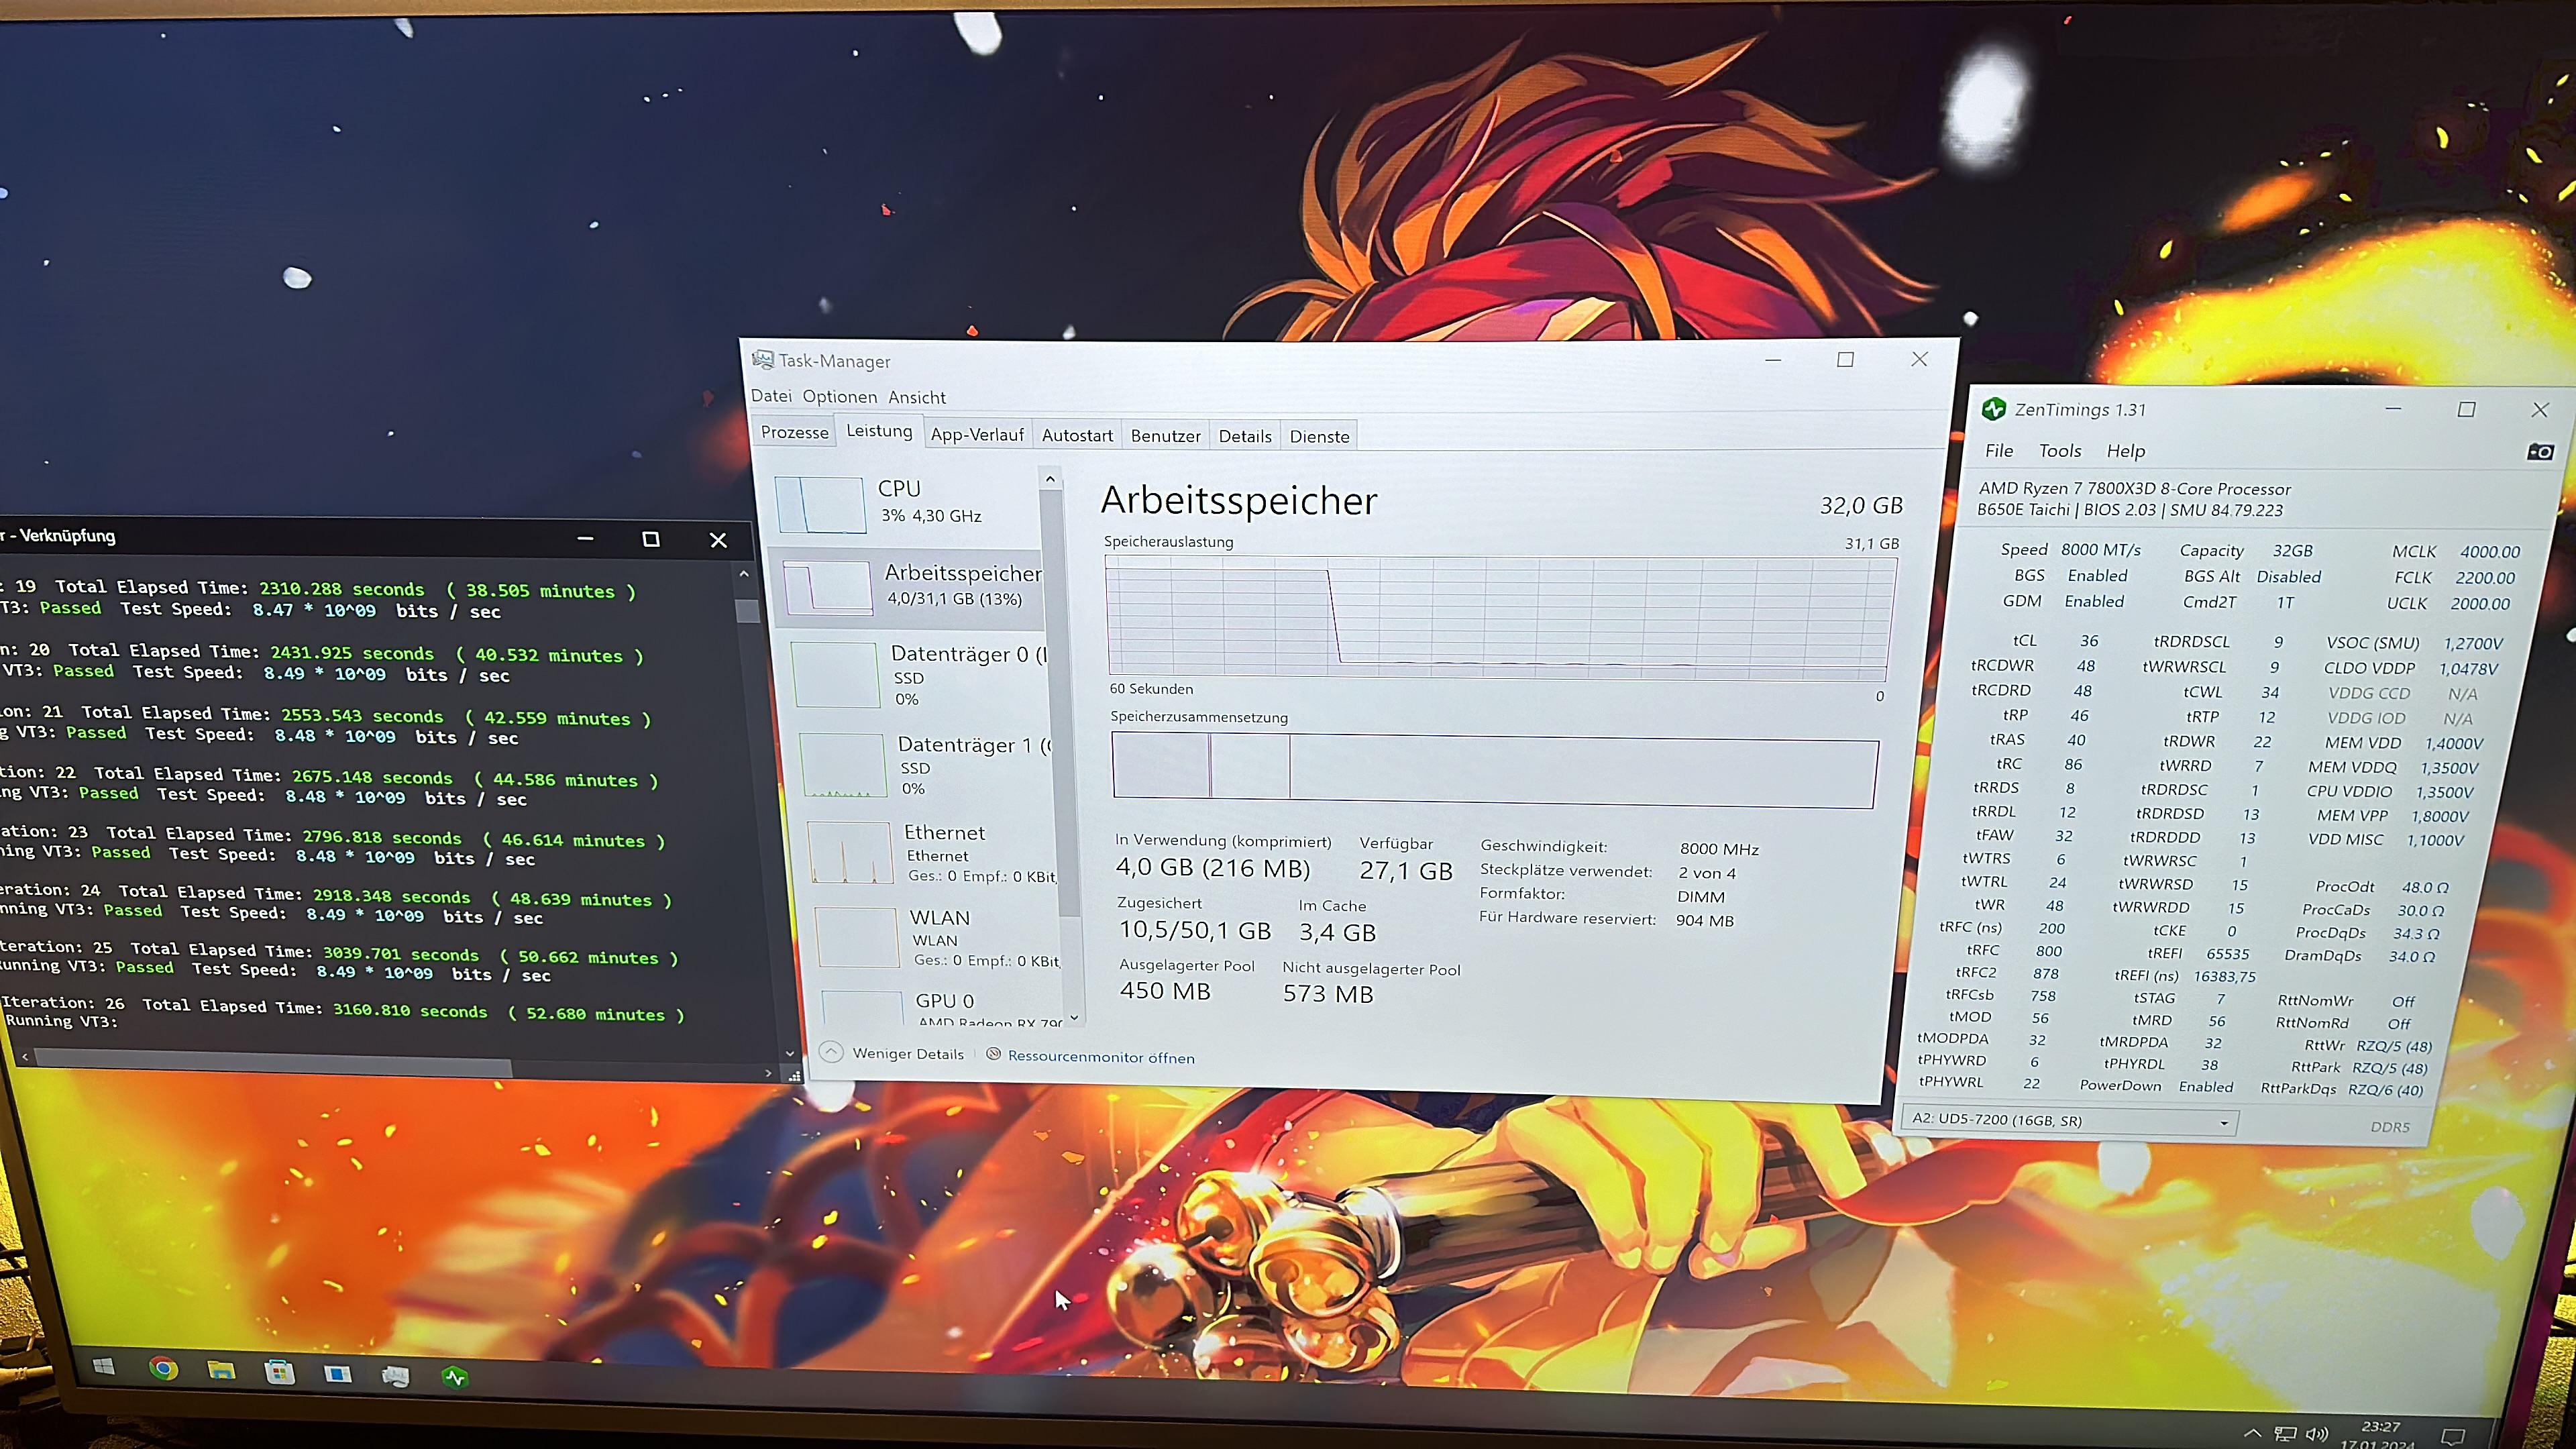
Task: Open the Optionen menu in Task-Manager
Action: pos(839,397)
